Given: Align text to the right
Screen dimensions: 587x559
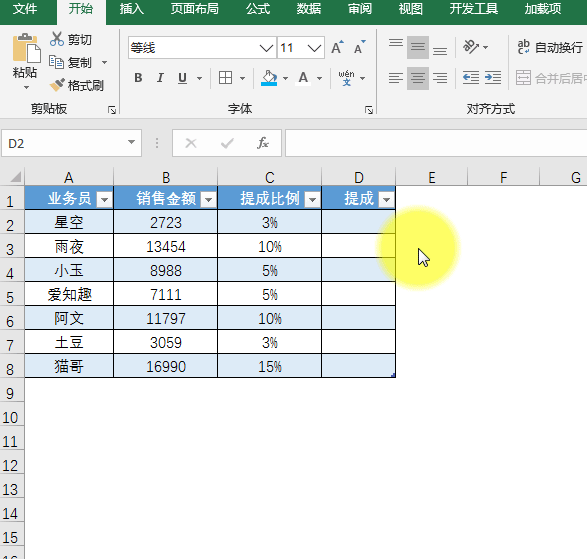Looking at the screenshot, I should click(x=440, y=78).
